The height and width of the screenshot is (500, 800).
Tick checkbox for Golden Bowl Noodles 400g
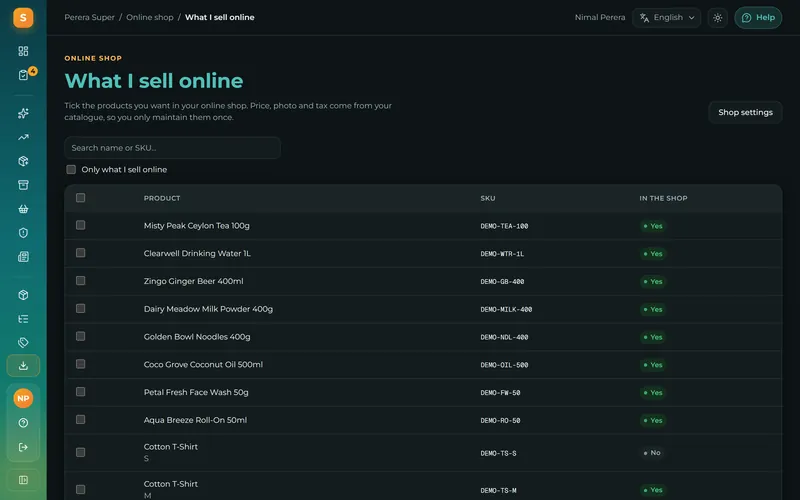tap(81, 336)
